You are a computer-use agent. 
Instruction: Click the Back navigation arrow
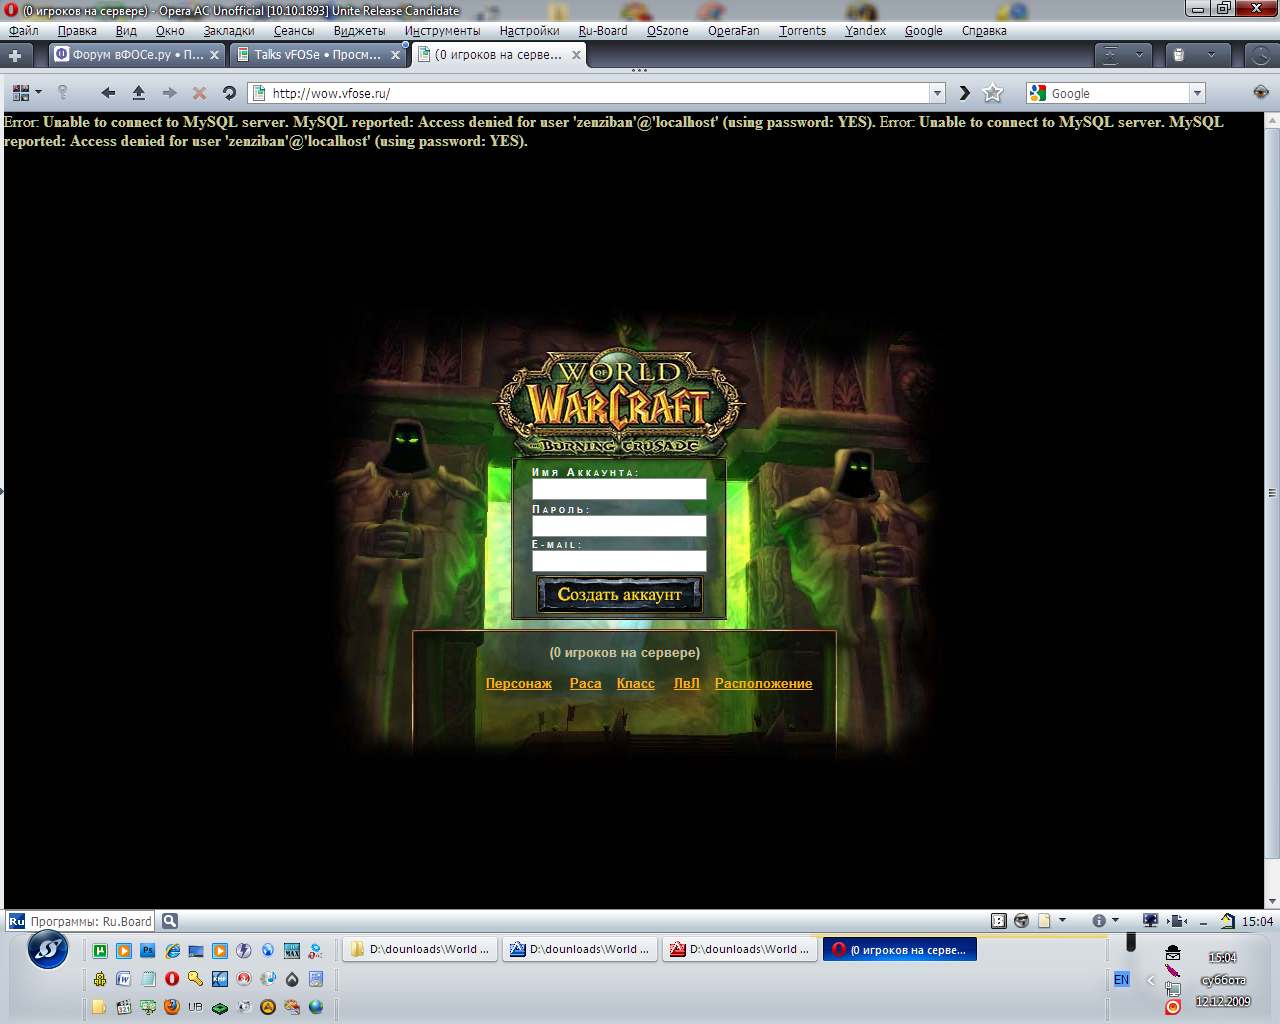(x=108, y=93)
